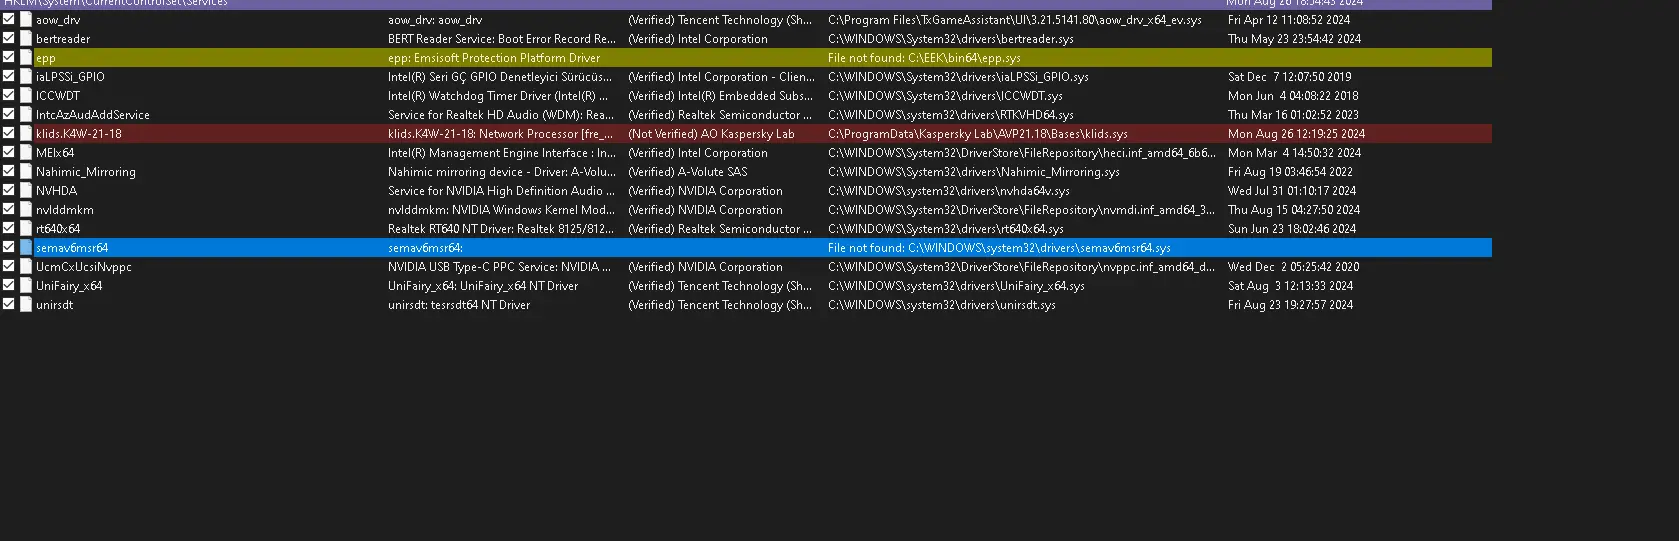Image resolution: width=1679 pixels, height=541 pixels.
Task: Click the UcmCxUcsiNvppc entry name
Action: [x=84, y=267]
